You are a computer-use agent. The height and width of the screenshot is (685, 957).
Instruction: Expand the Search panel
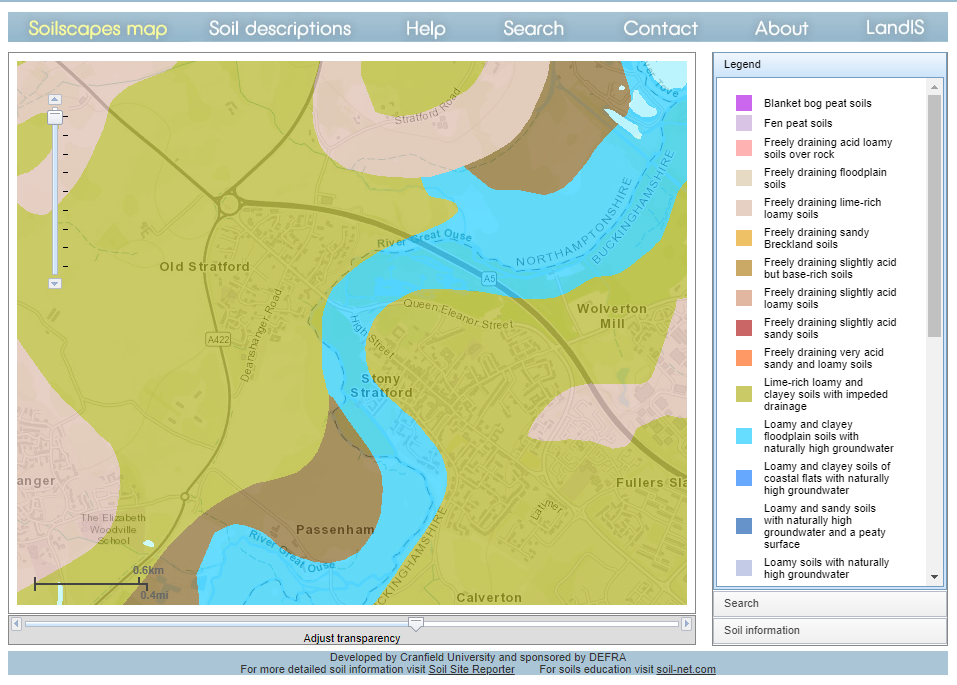pyautogui.click(x=829, y=603)
